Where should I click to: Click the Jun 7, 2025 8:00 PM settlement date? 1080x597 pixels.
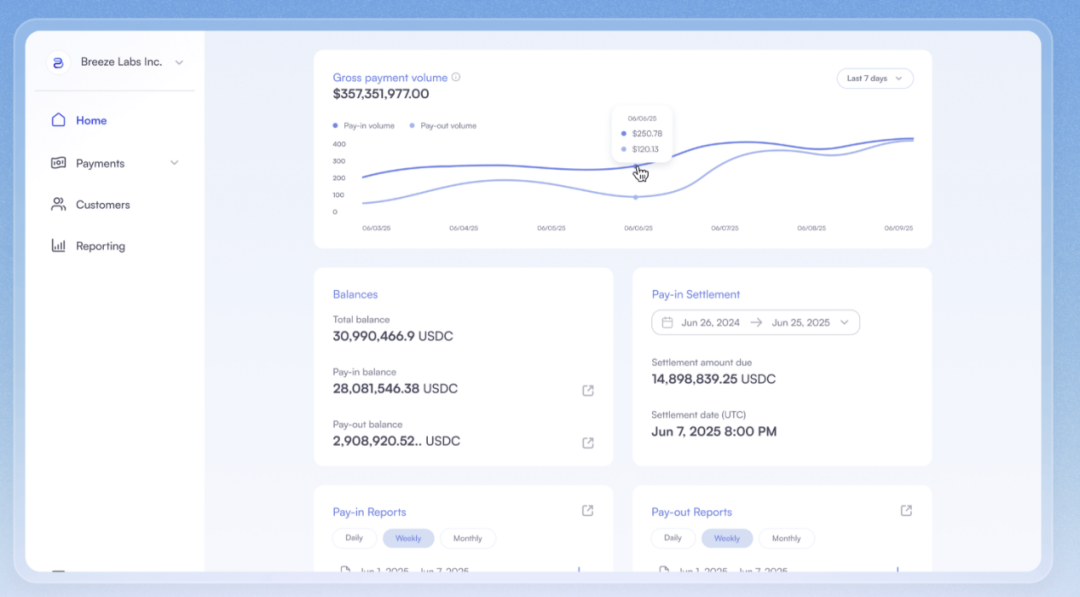714,431
